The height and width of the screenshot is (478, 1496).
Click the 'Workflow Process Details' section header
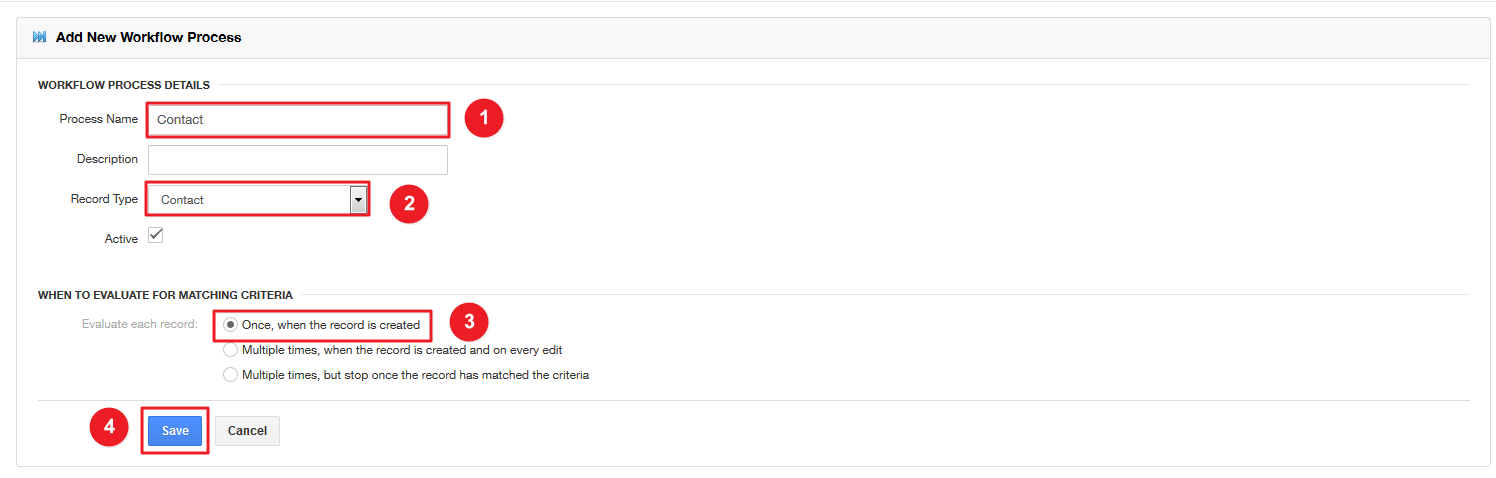click(124, 85)
